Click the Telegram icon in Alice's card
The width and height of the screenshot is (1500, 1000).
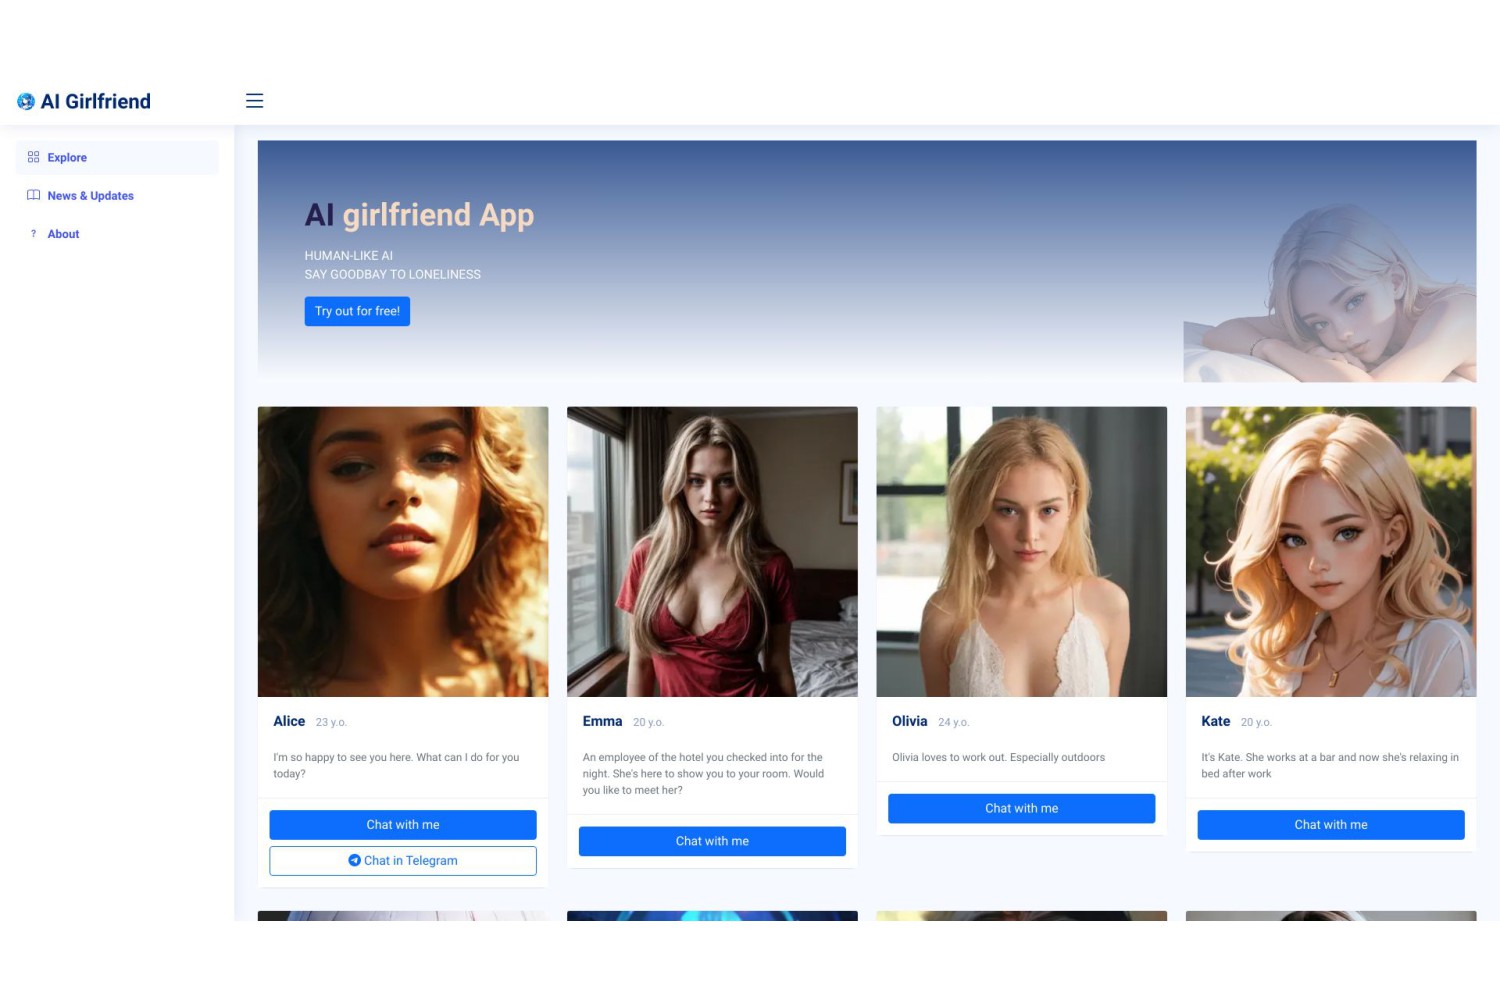point(354,860)
